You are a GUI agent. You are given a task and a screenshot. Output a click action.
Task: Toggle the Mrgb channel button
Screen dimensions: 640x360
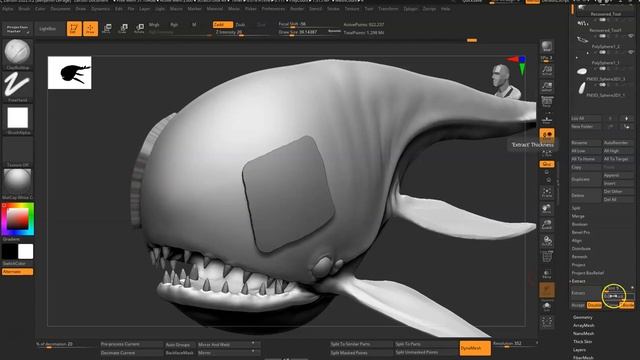coord(154,25)
